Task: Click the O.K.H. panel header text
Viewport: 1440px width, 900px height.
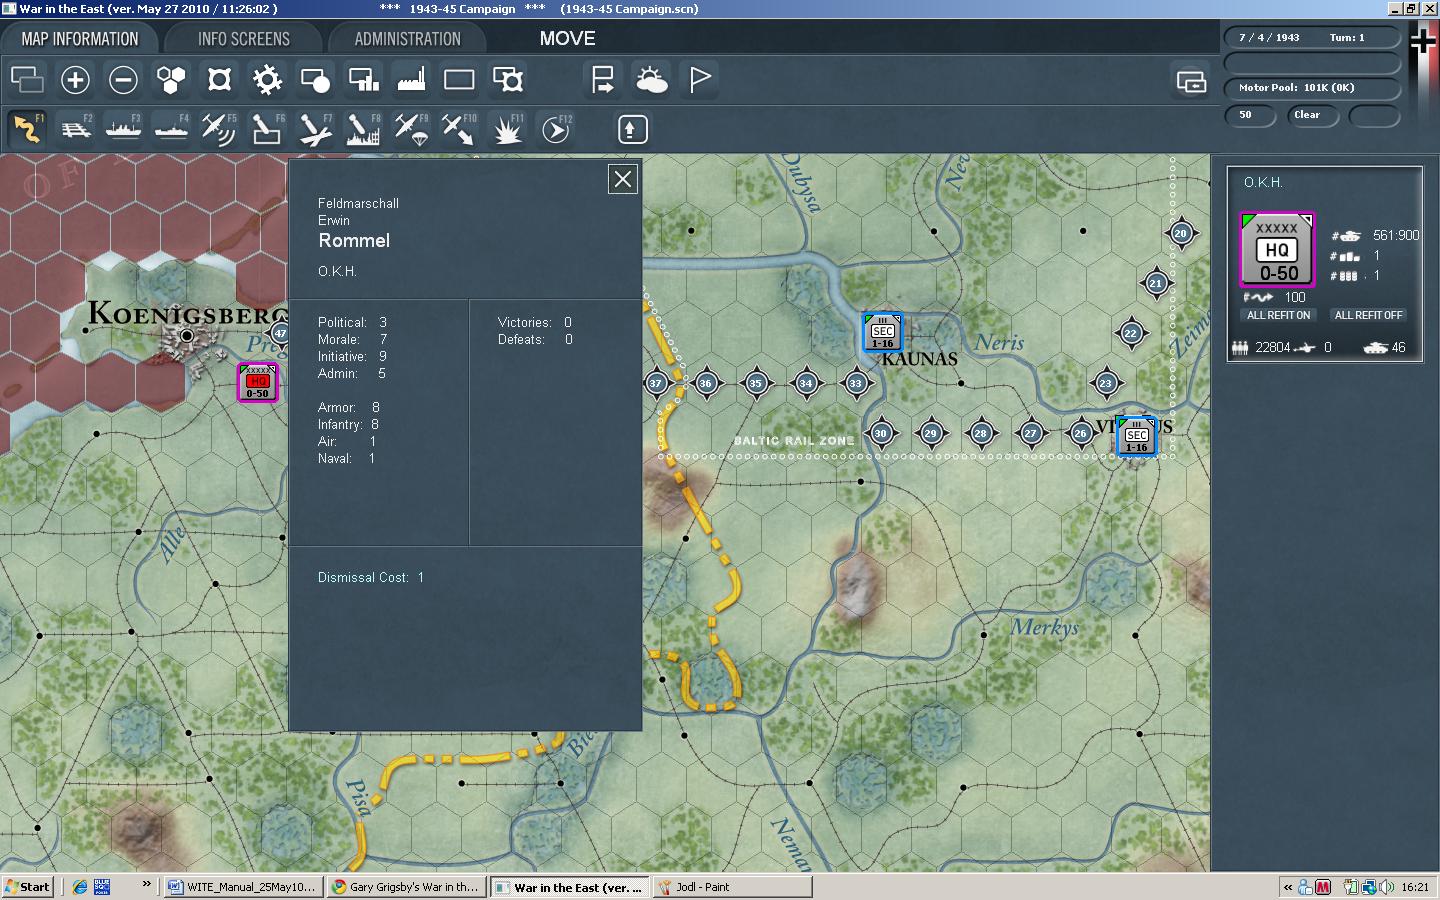Action: 1263,182
